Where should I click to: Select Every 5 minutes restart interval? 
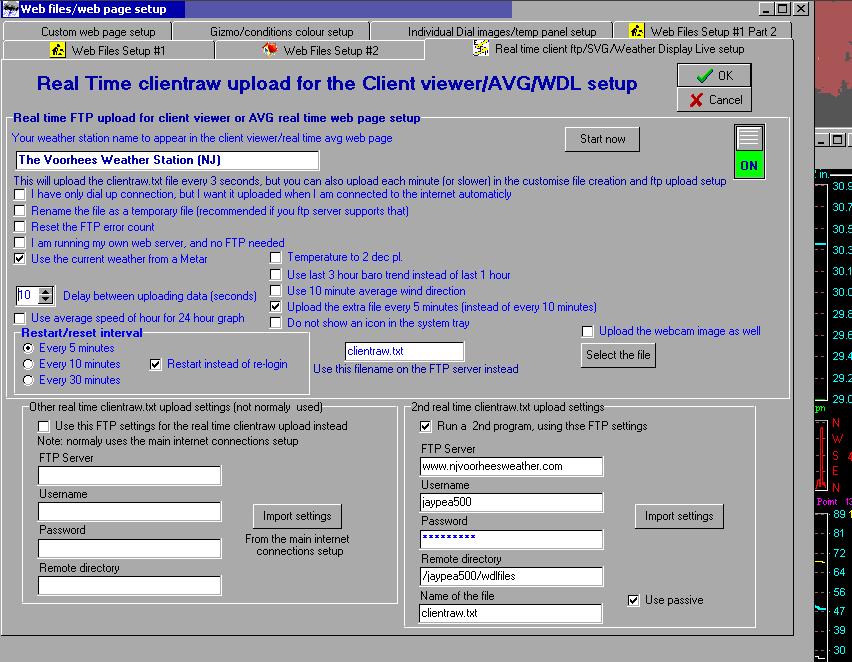[28, 348]
